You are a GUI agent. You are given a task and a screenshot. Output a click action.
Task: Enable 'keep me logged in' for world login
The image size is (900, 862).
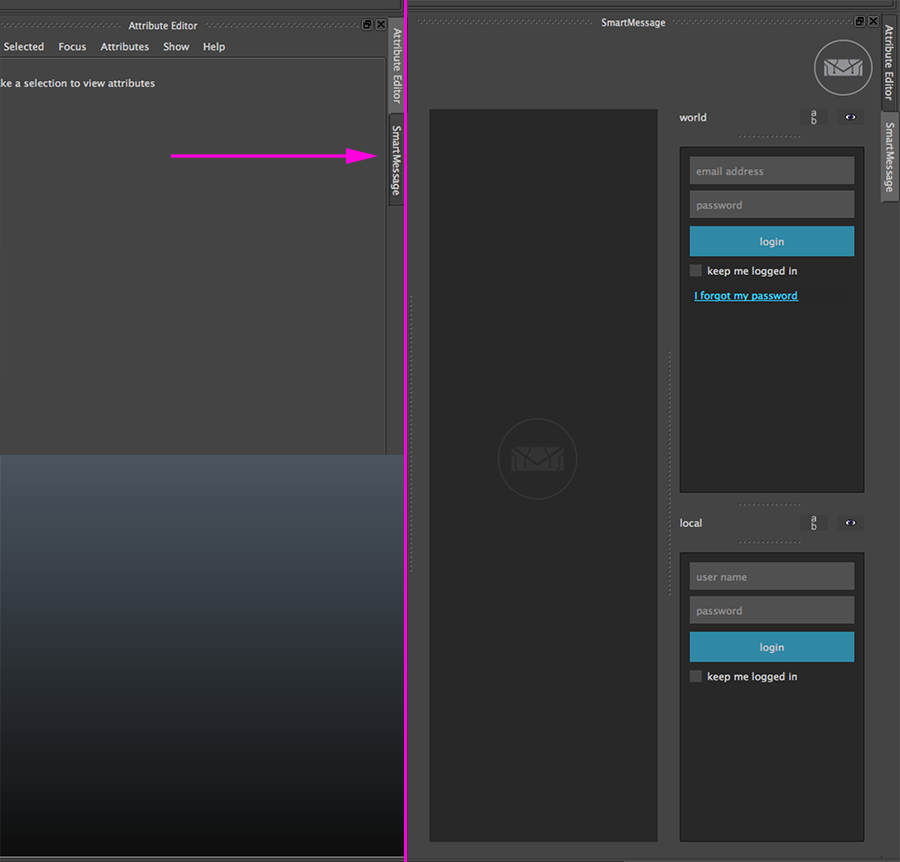click(696, 271)
